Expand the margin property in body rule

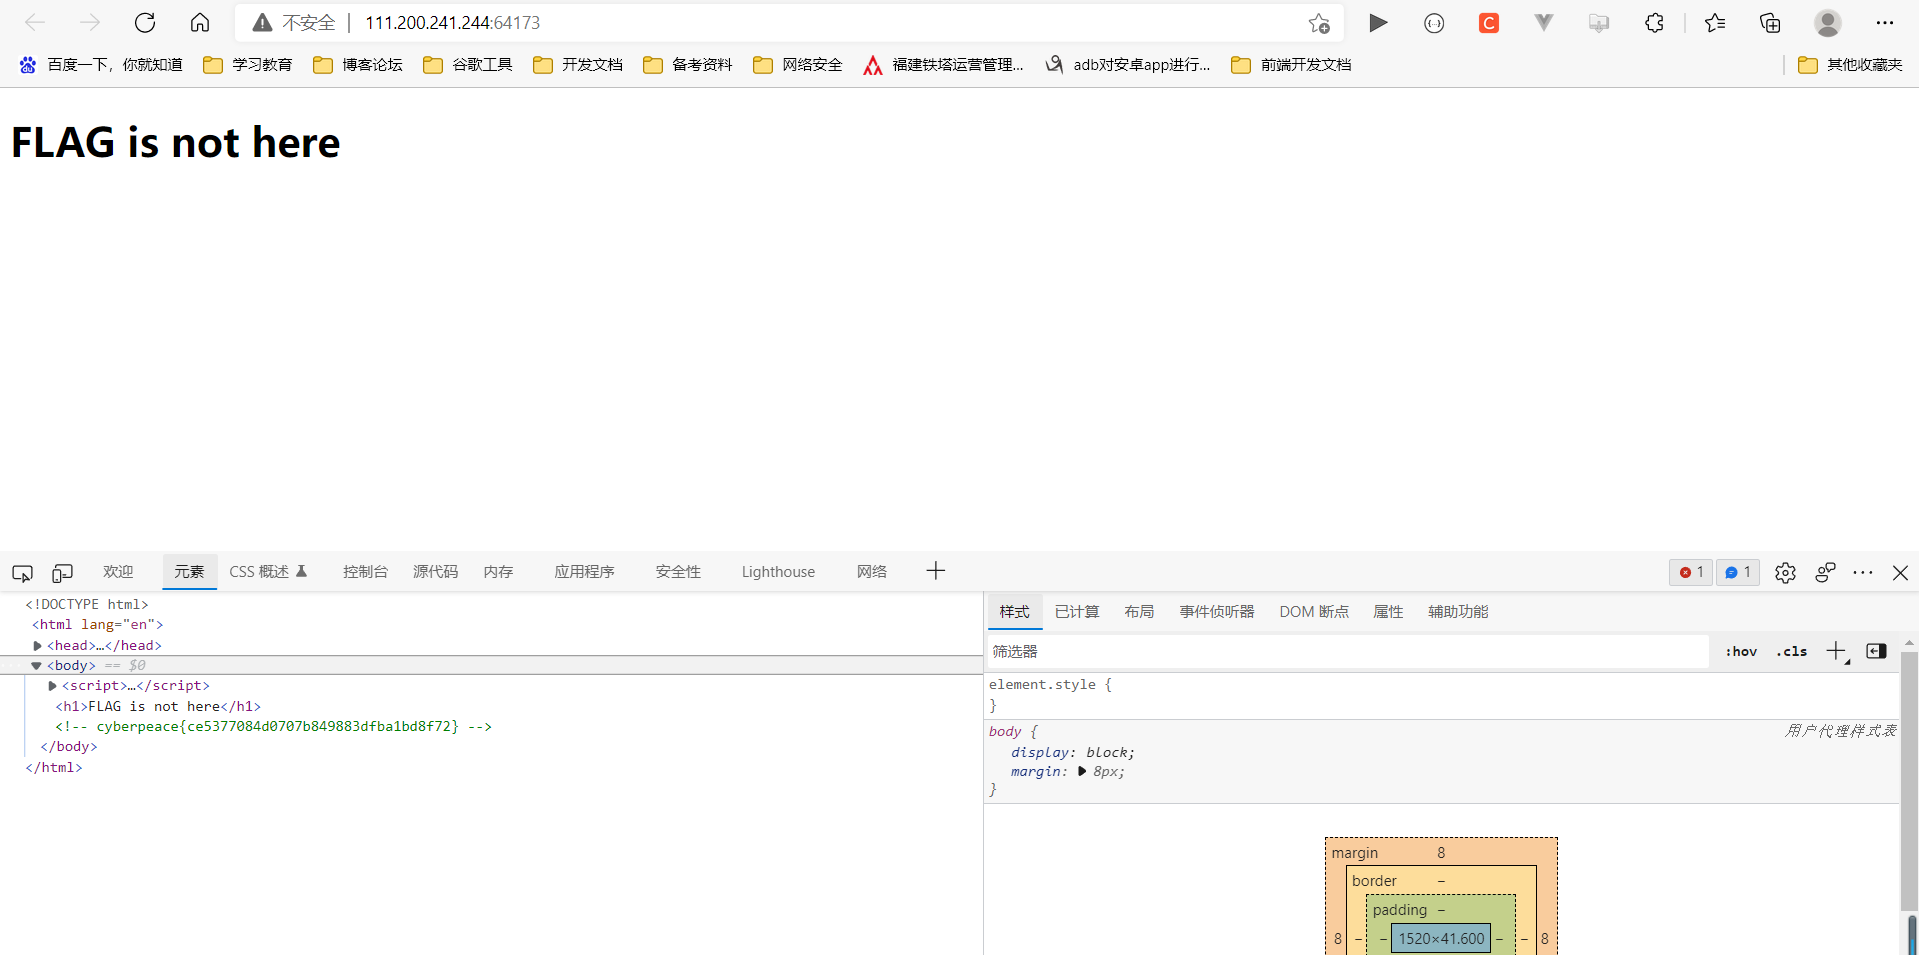pos(1081,771)
